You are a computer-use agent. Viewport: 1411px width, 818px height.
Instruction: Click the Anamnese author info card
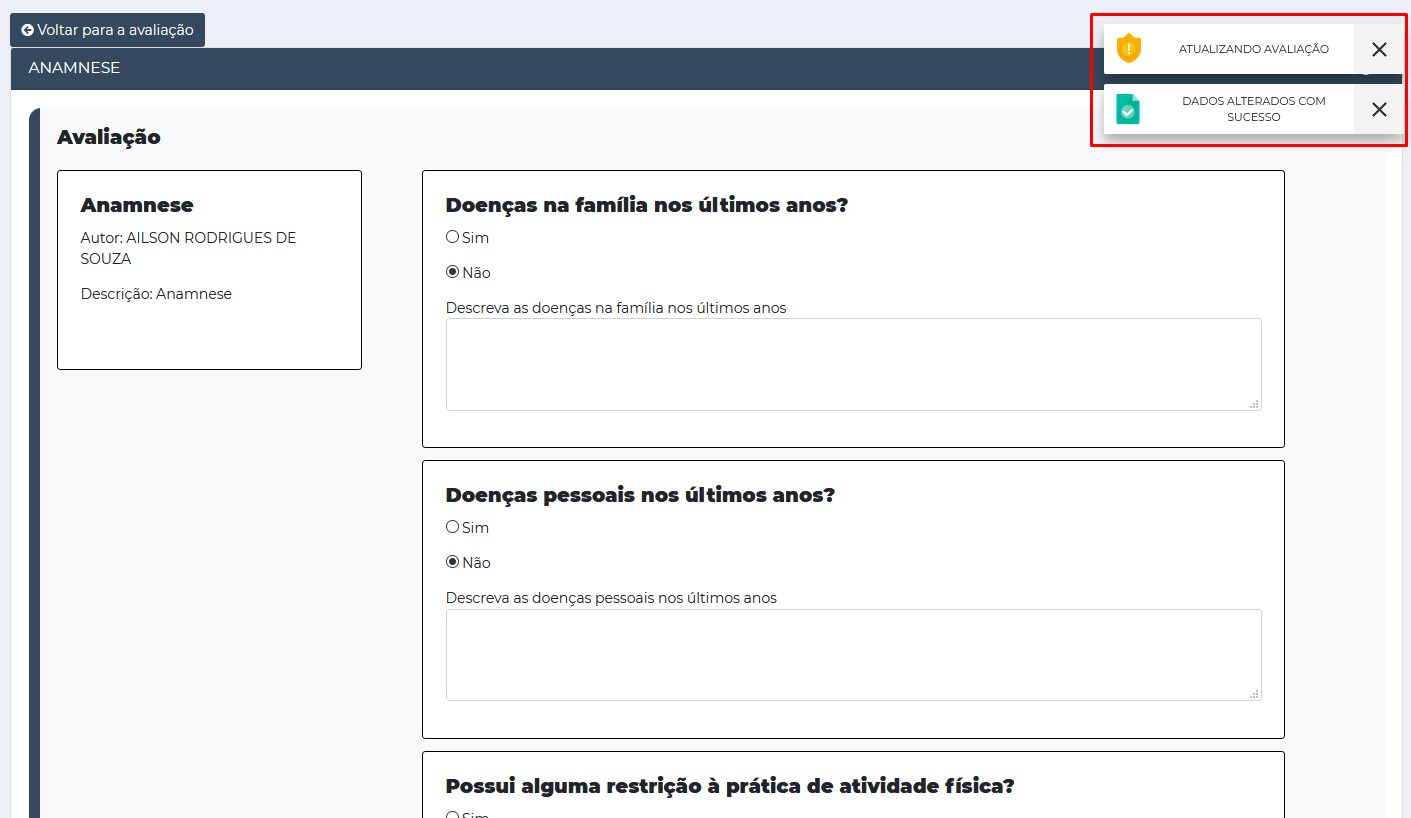[x=209, y=269]
